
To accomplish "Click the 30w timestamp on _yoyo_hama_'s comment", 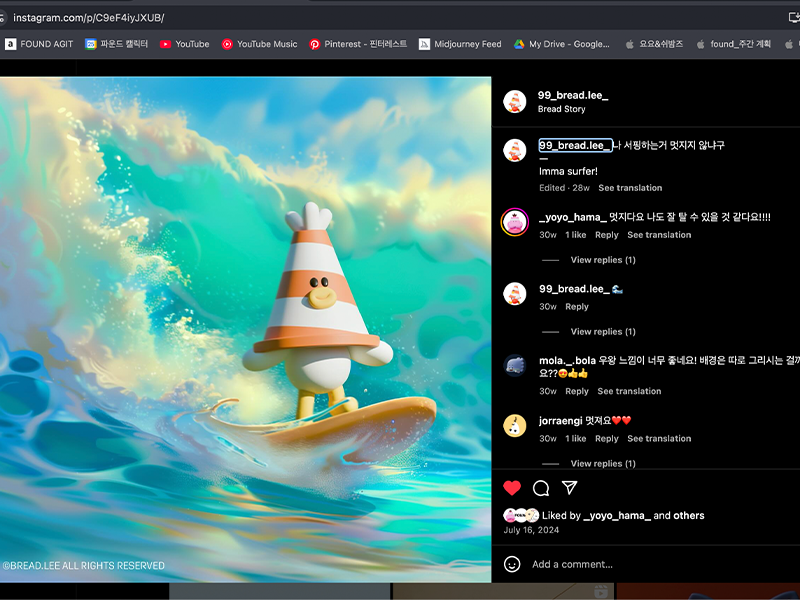I will pos(548,235).
